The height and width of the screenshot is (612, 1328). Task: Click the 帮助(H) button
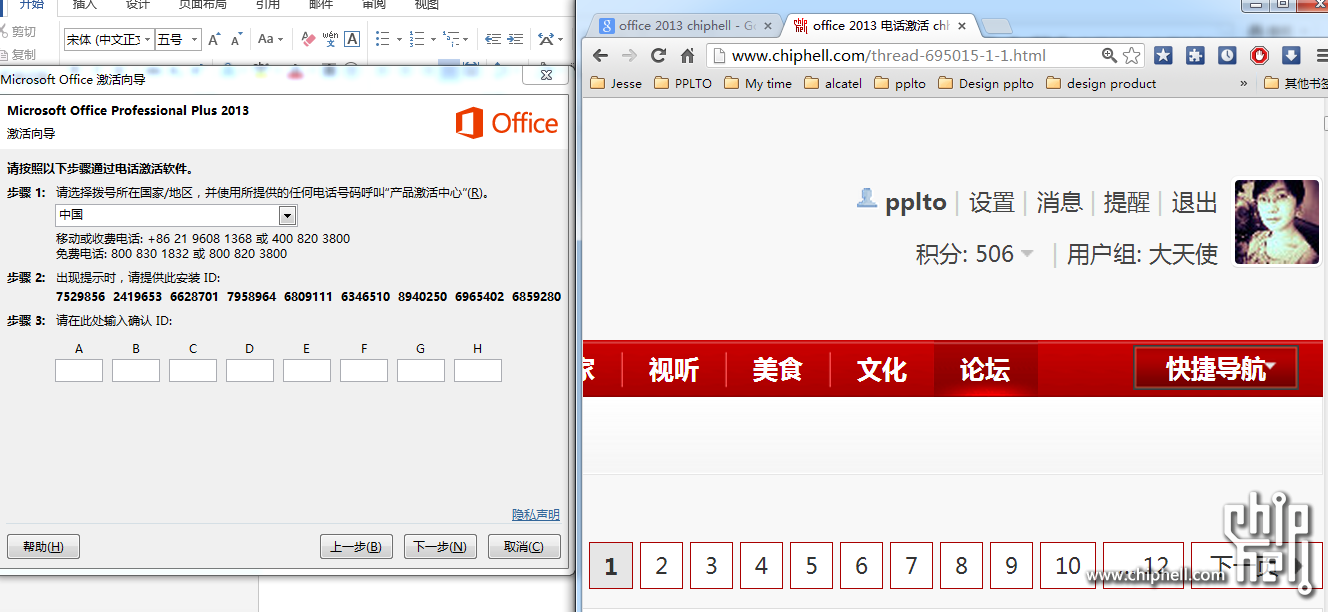click(x=43, y=547)
